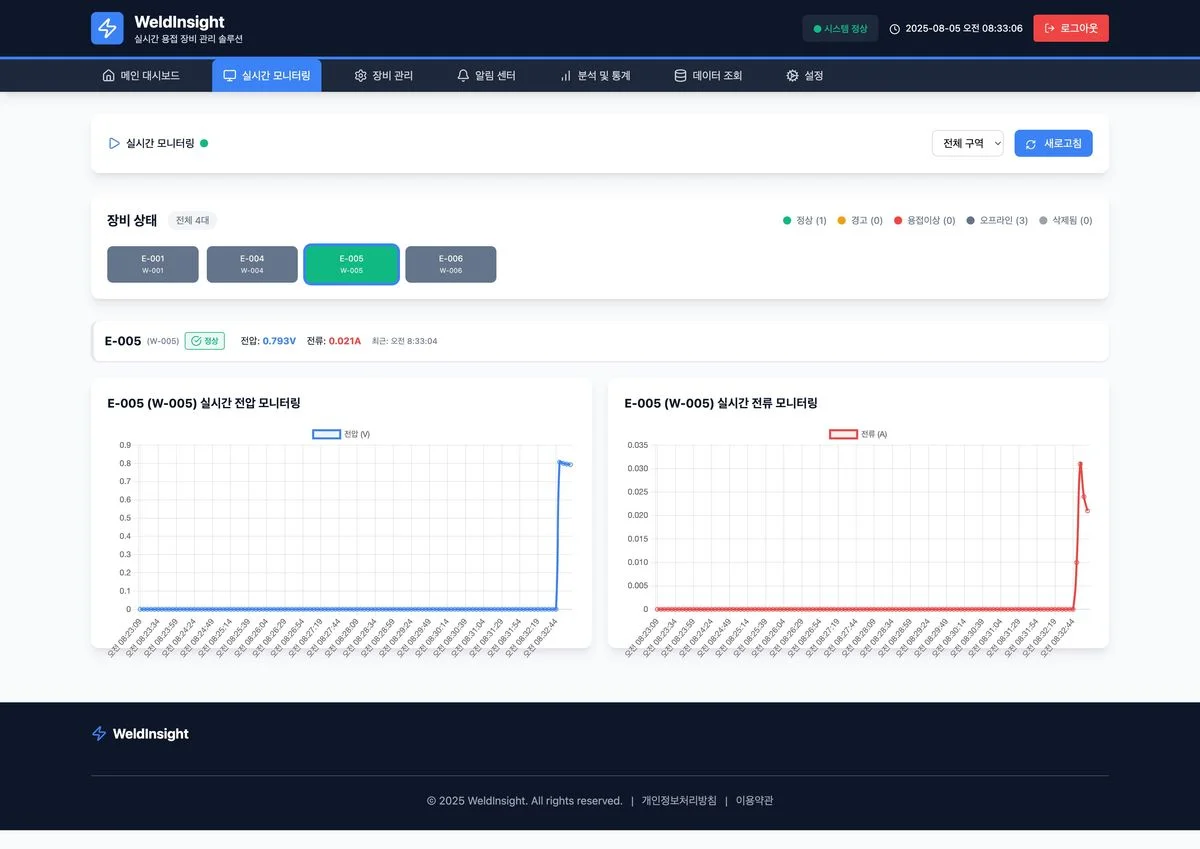Open the 전체 구역 zone dropdown

click(x=967, y=143)
